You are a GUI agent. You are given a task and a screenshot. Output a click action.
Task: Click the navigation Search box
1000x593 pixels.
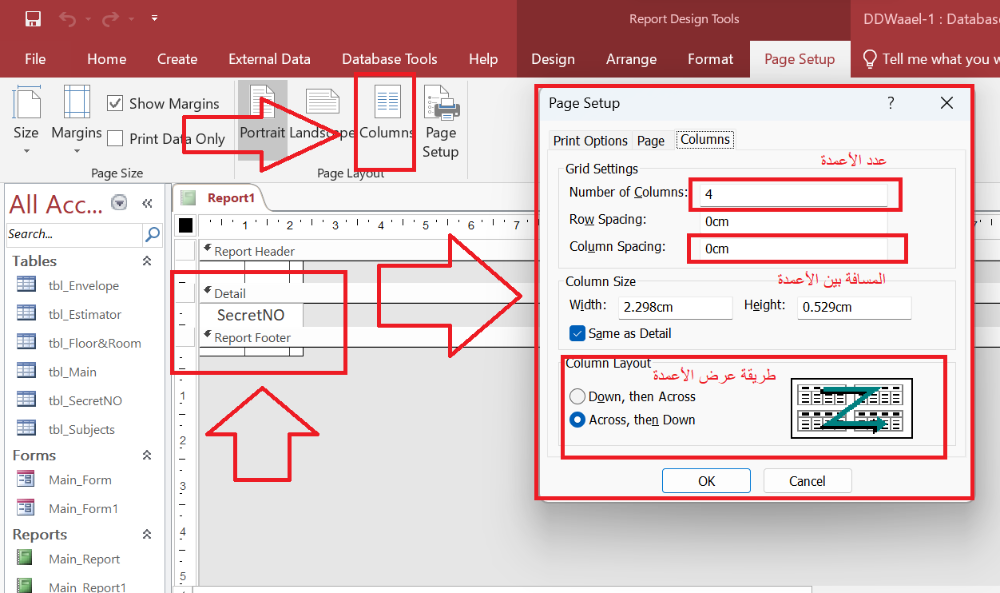tap(74, 234)
